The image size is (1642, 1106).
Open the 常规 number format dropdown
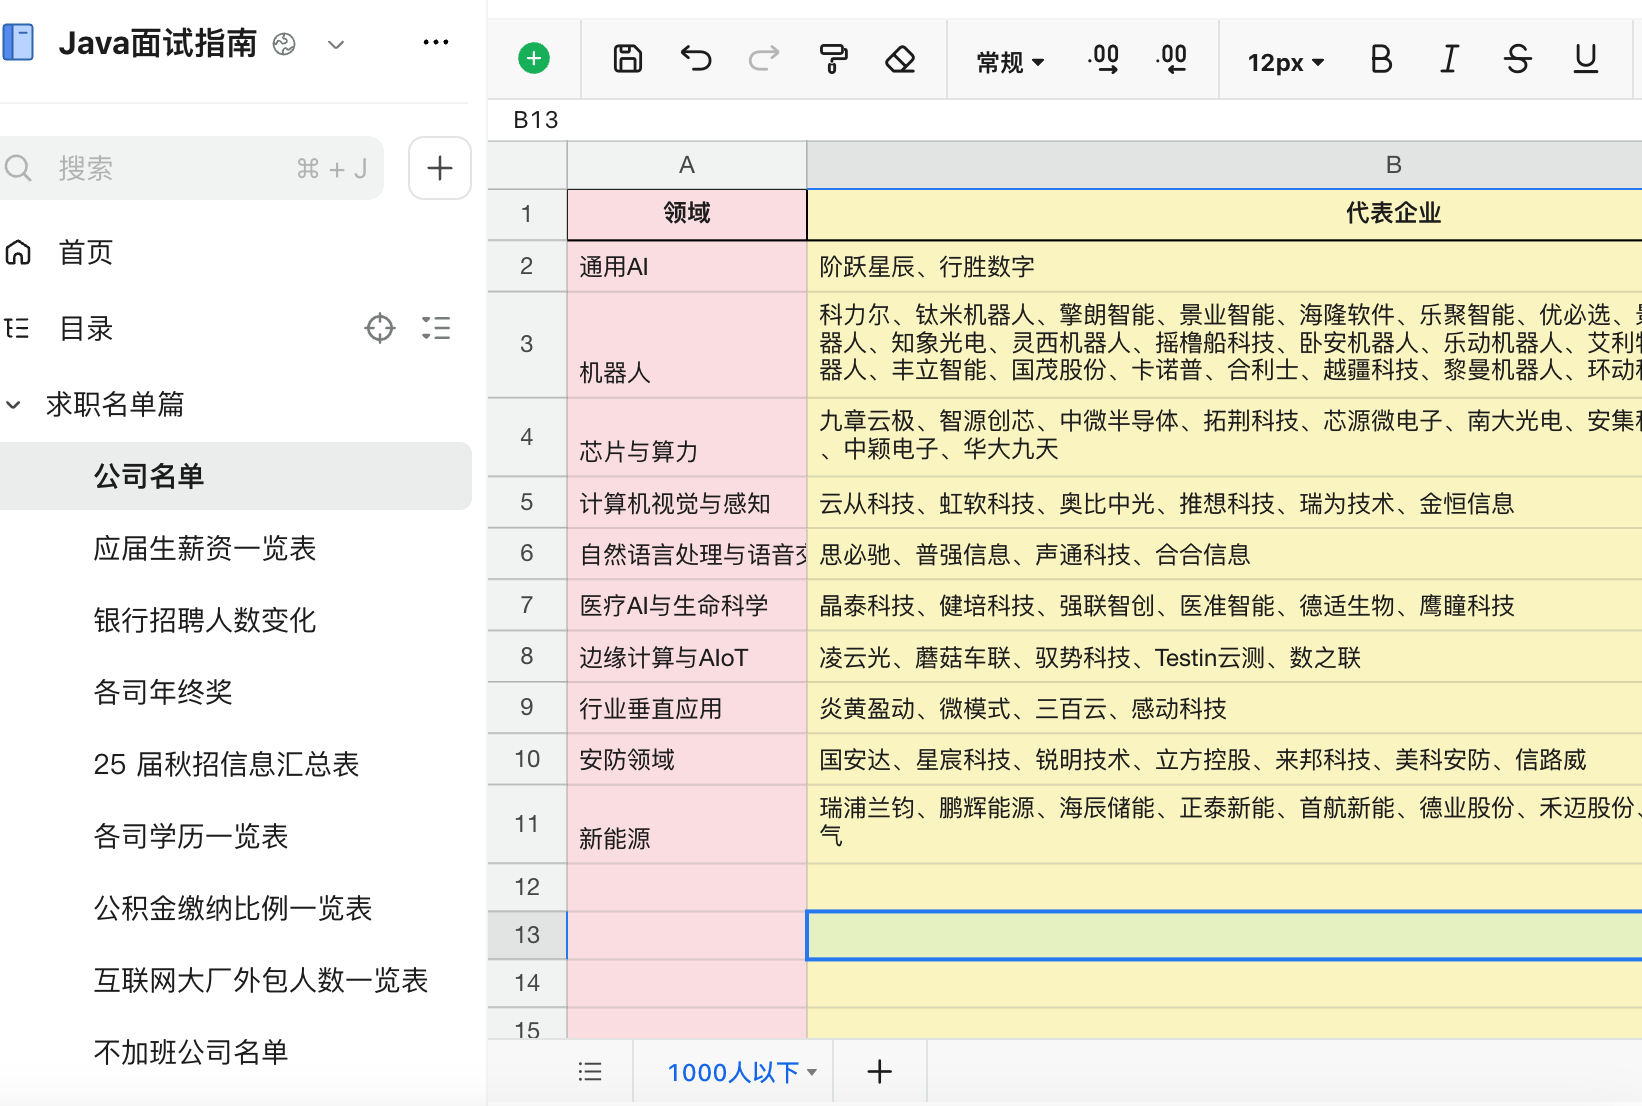pyautogui.click(x=1010, y=62)
